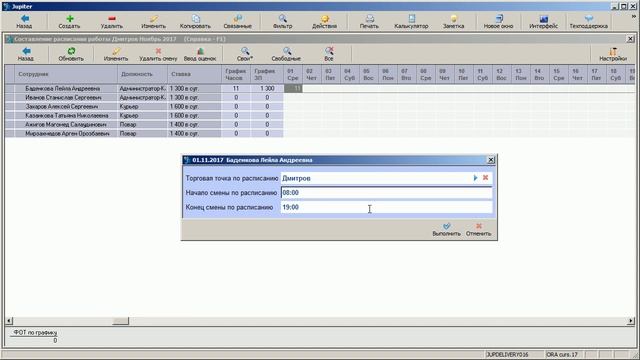Image resolution: width=640 pixels, height=360 pixels.
Task: Open Ввод оценок tool
Action: pos(200,54)
